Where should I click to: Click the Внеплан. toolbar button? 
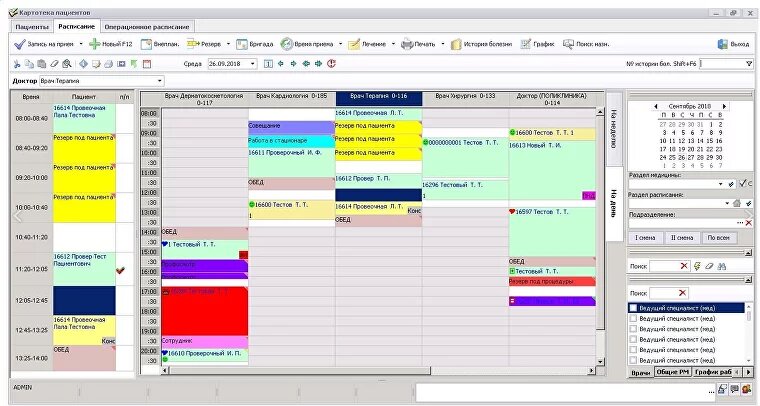click(x=160, y=44)
